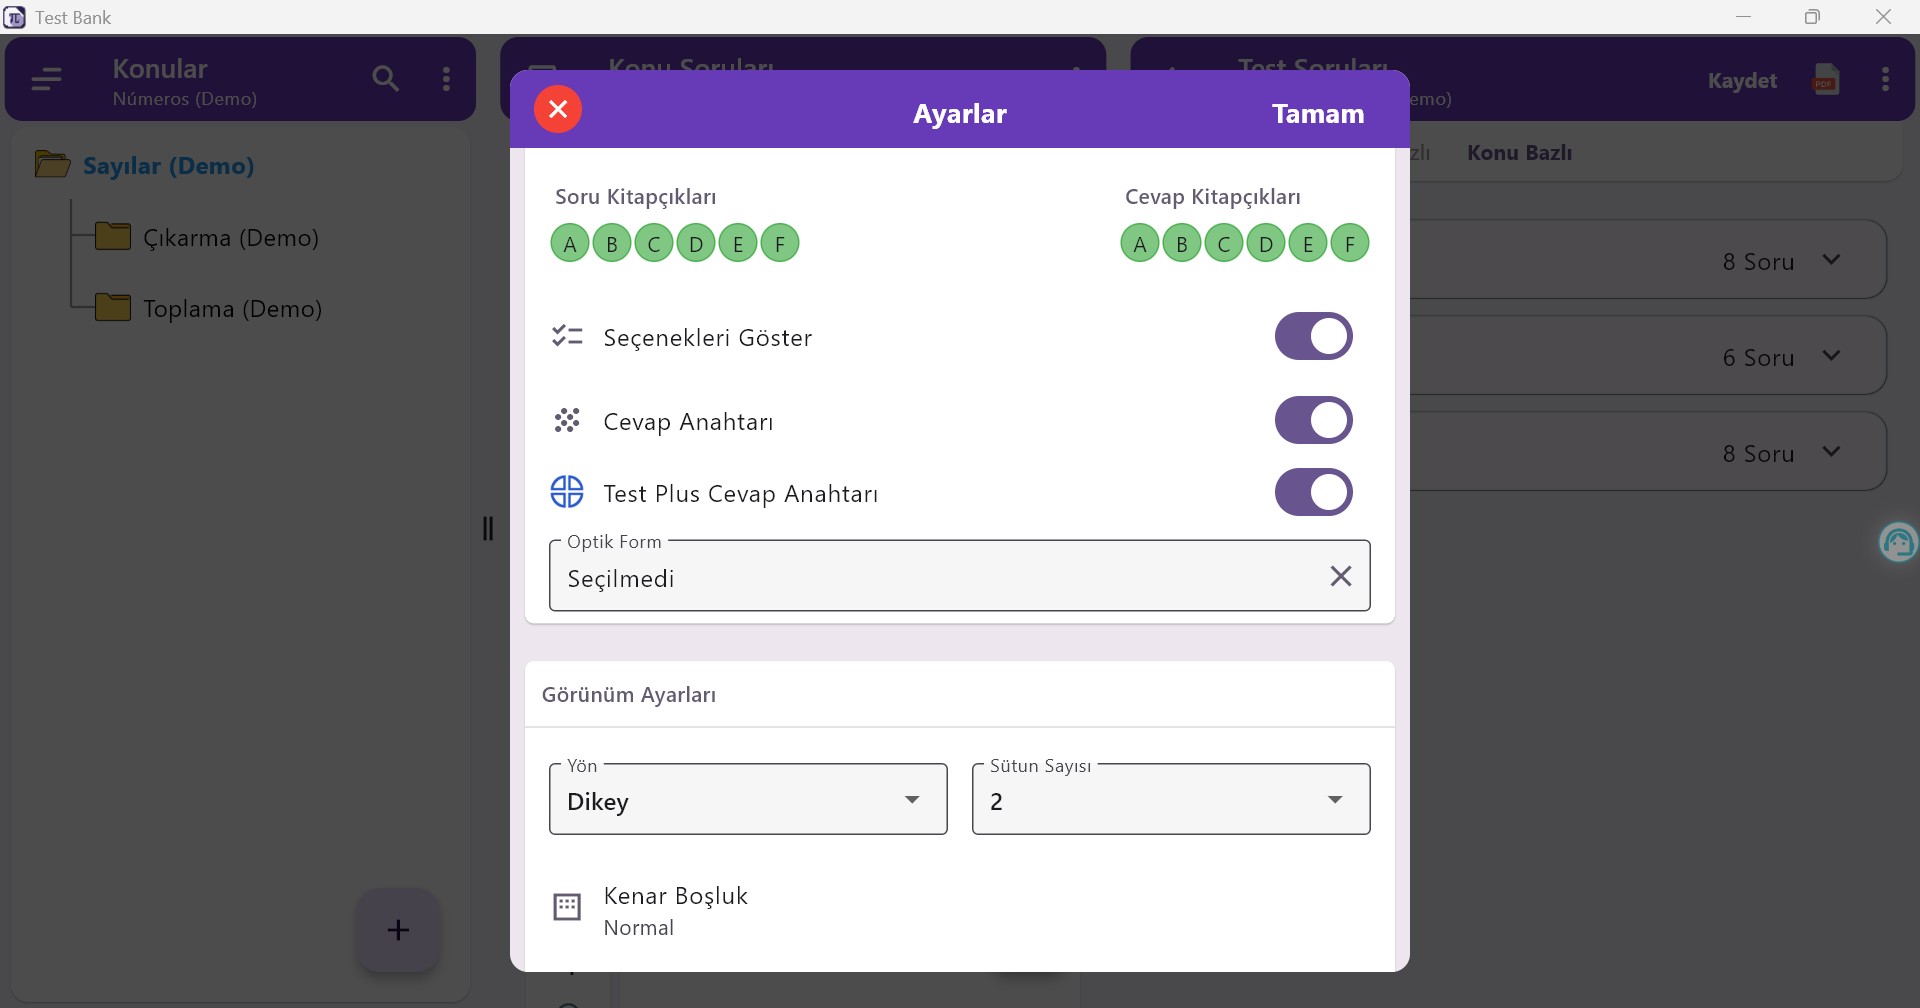Image resolution: width=1920 pixels, height=1008 pixels.
Task: Click the search icon in Konular panel
Action: pyautogui.click(x=386, y=79)
